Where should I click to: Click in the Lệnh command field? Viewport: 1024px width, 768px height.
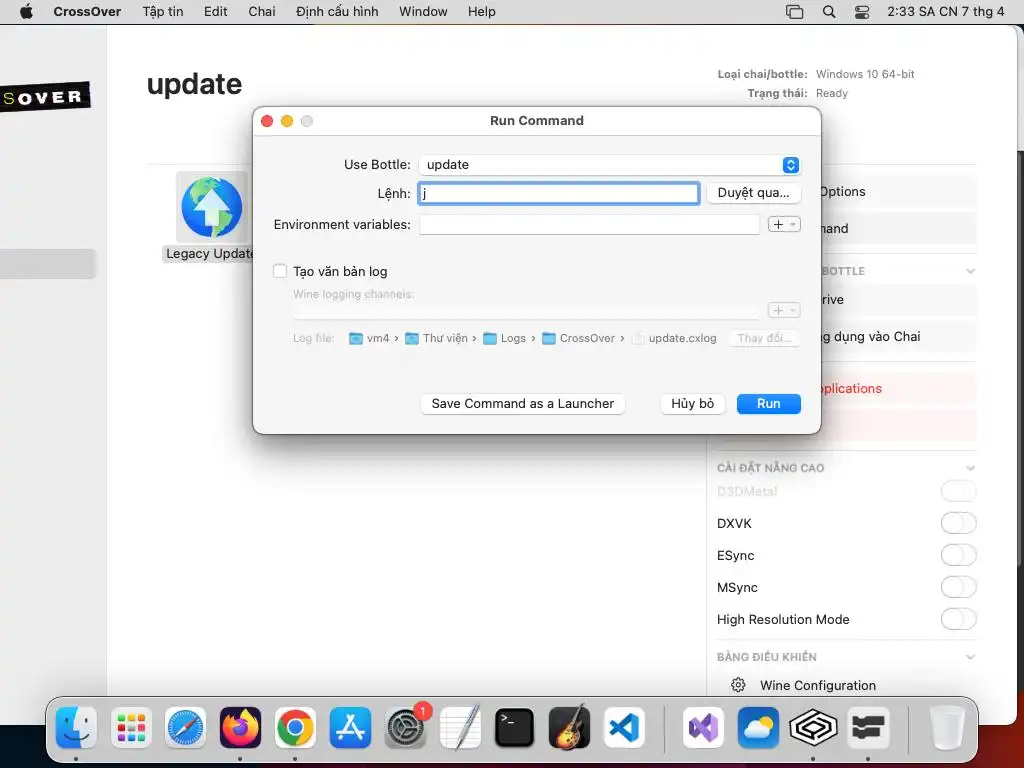click(559, 193)
